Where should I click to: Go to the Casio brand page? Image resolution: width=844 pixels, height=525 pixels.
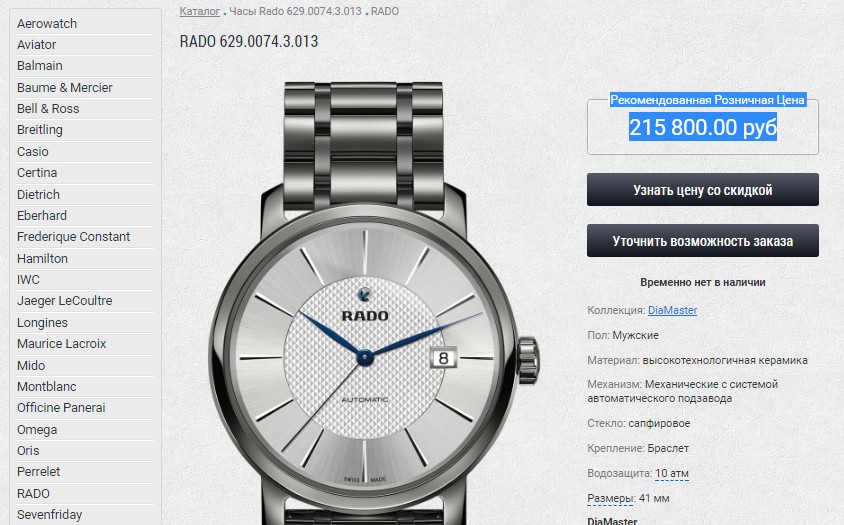[33, 151]
